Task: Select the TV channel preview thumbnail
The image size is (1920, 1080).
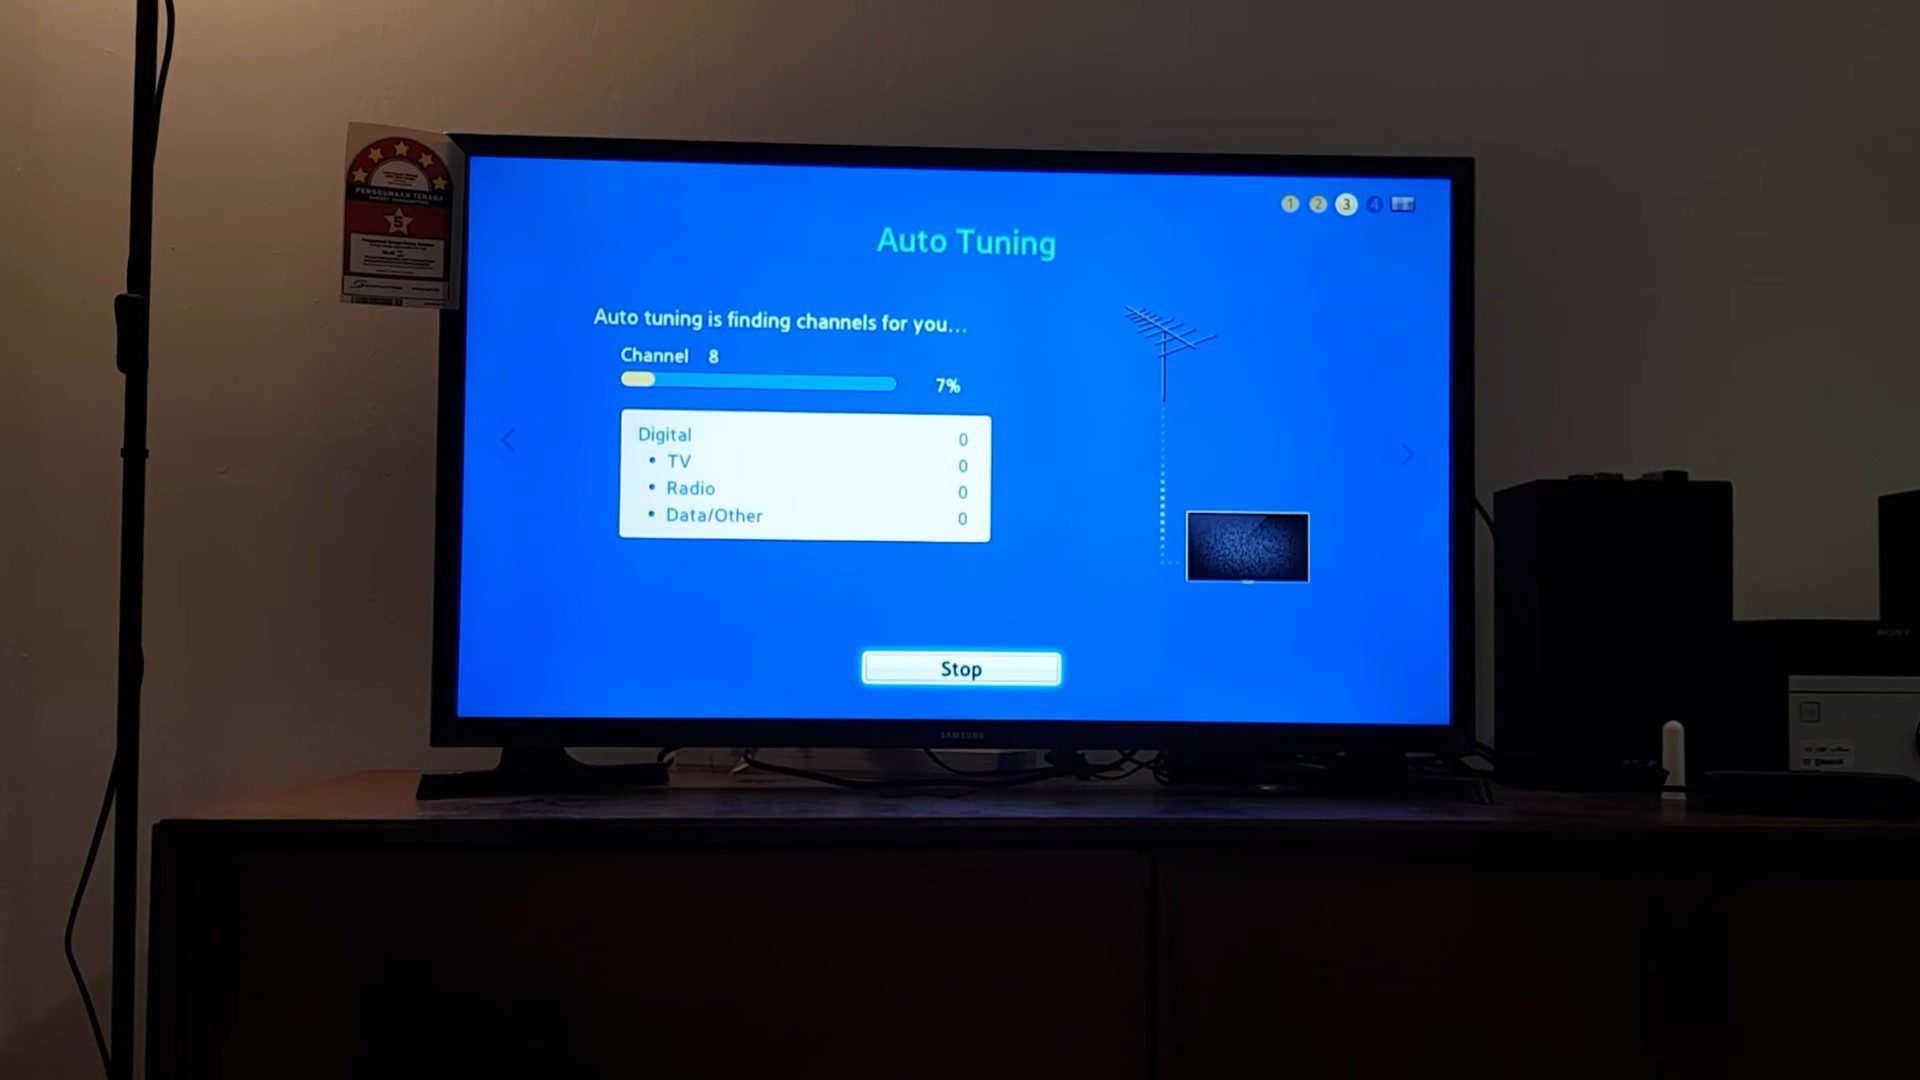Action: click(x=1246, y=545)
